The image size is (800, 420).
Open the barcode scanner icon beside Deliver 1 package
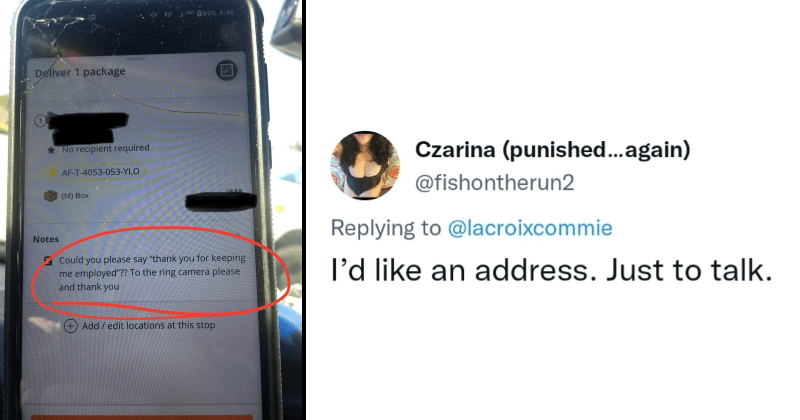click(227, 70)
